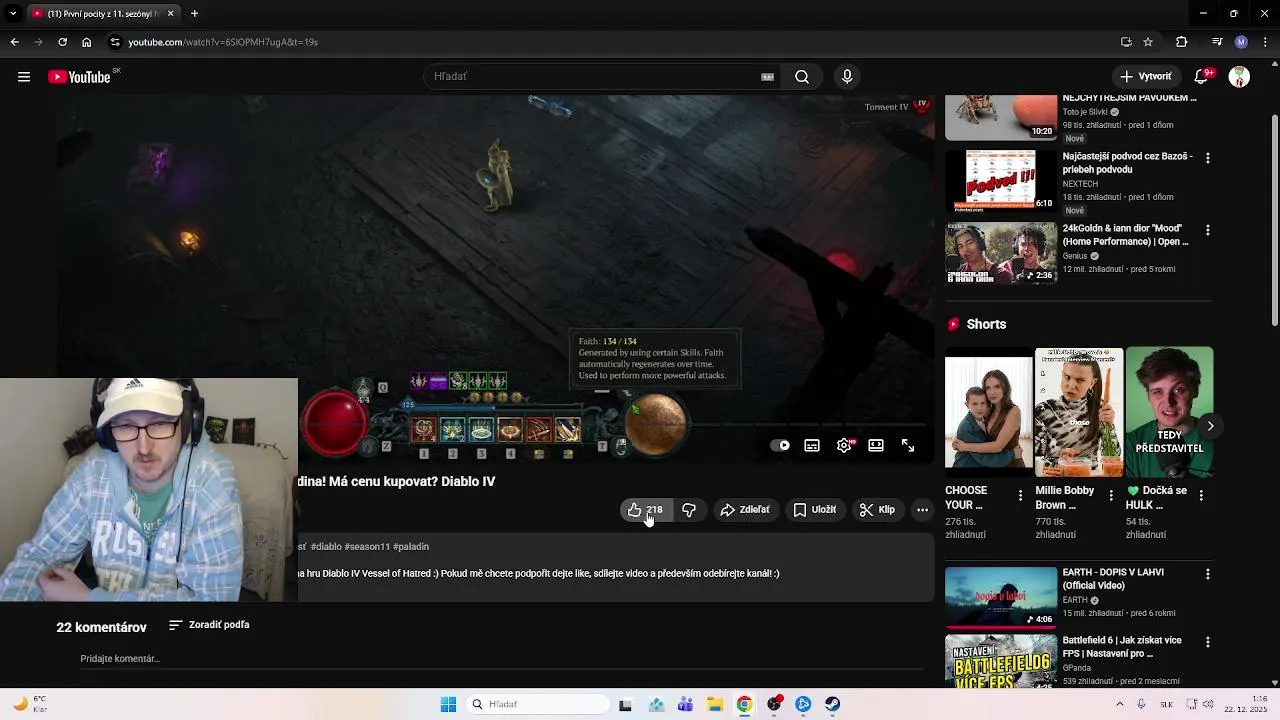Open options for 24kGoldn Mood video
Image resolution: width=1280 pixels, height=720 pixels.
[1208, 230]
